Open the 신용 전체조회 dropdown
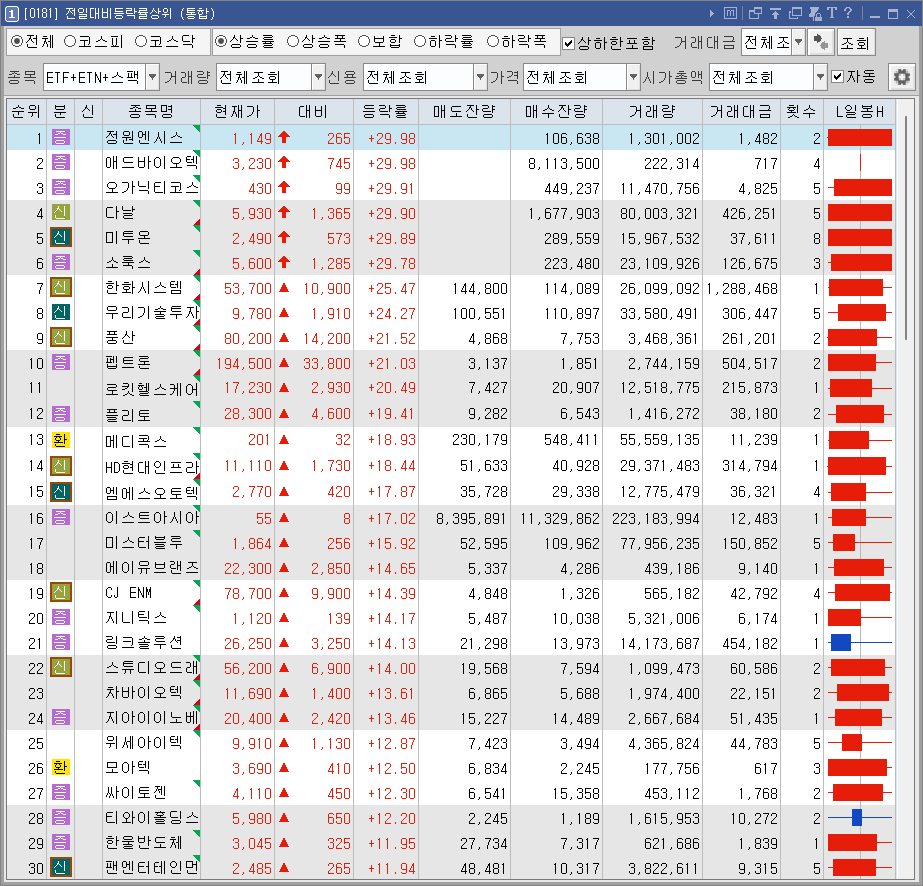This screenshot has width=923, height=886. [480, 77]
